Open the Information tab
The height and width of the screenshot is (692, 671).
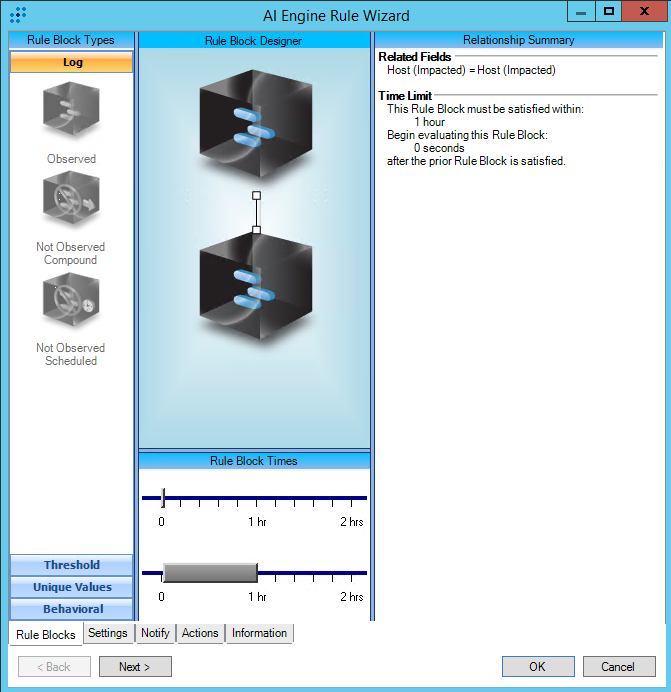[x=259, y=633]
